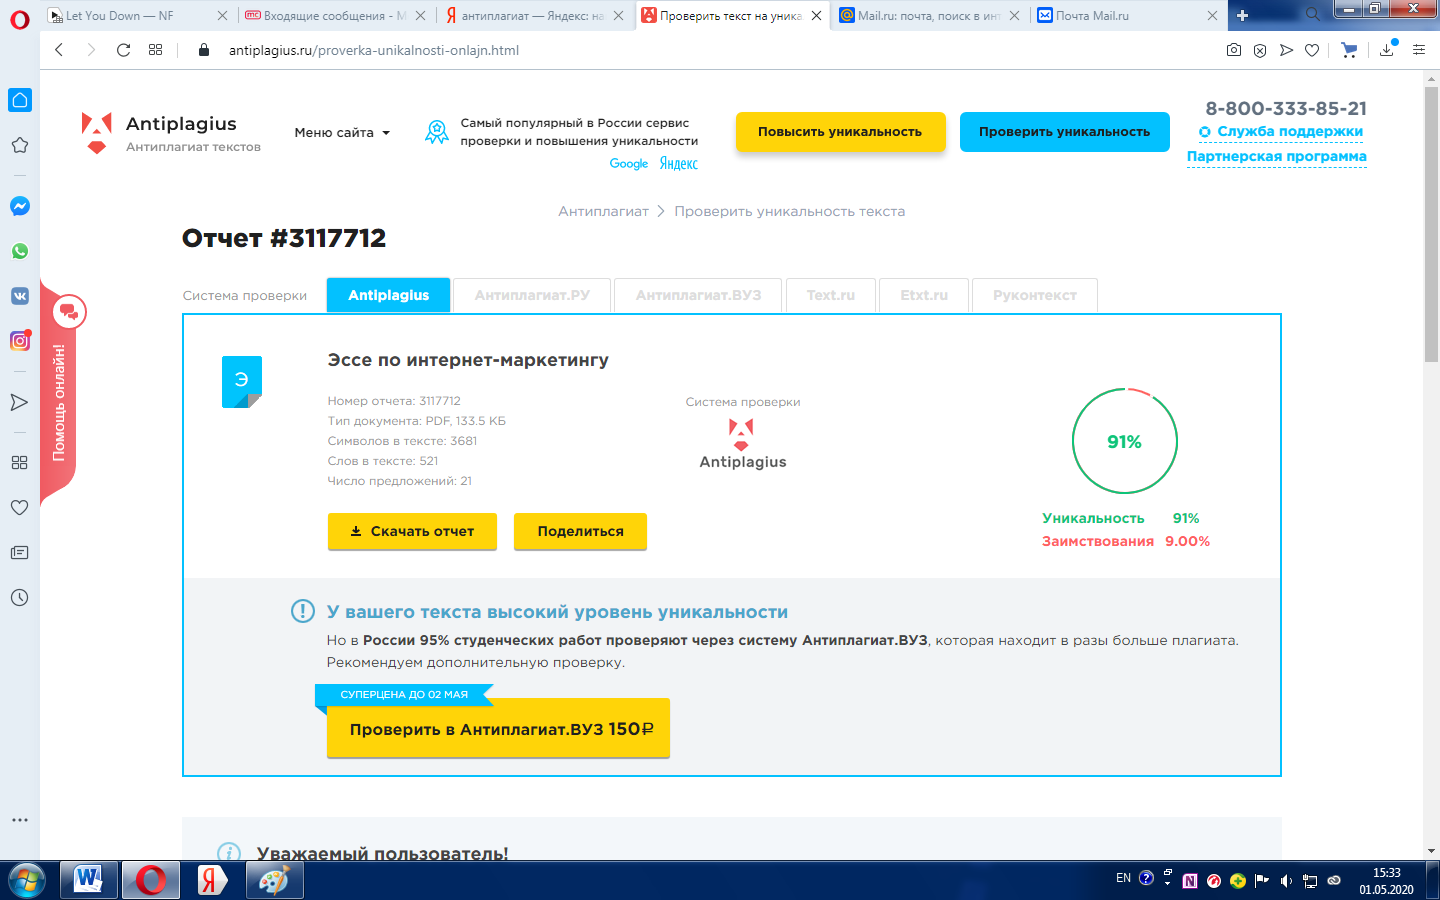The height and width of the screenshot is (900, 1440).
Task: Click Проверить уникальность button
Action: pos(1064,132)
